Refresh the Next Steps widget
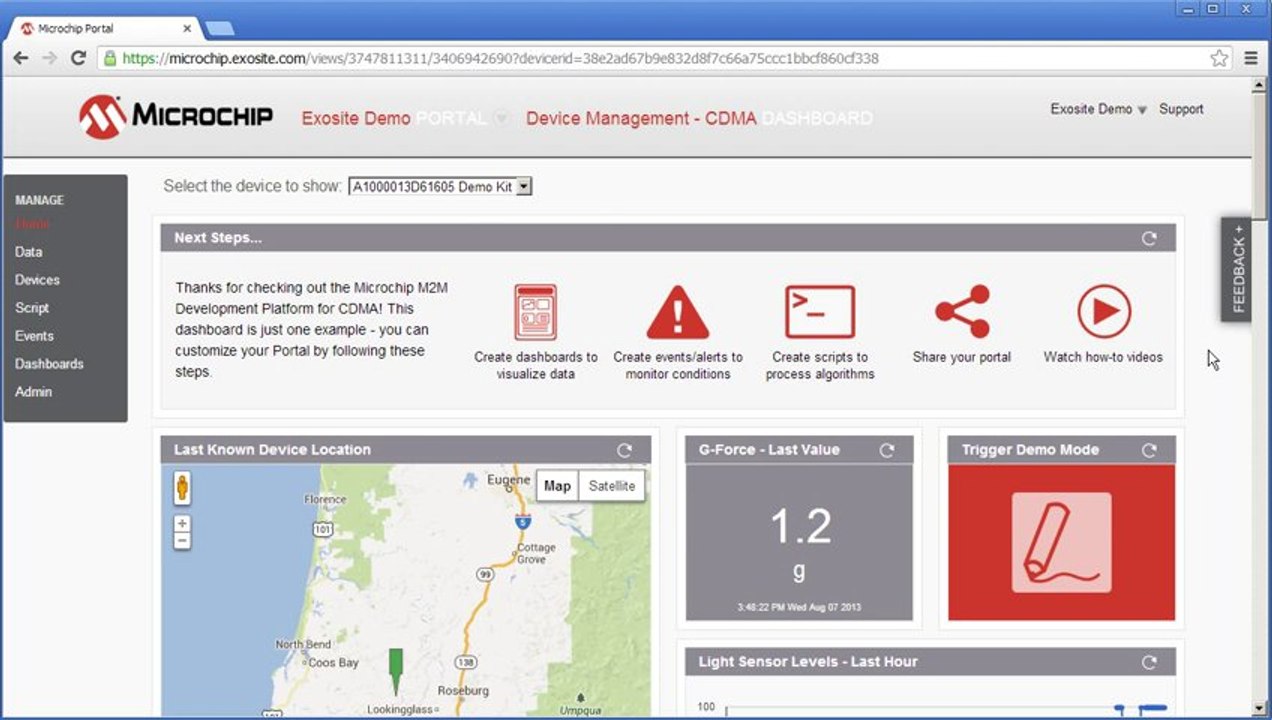 [1149, 238]
